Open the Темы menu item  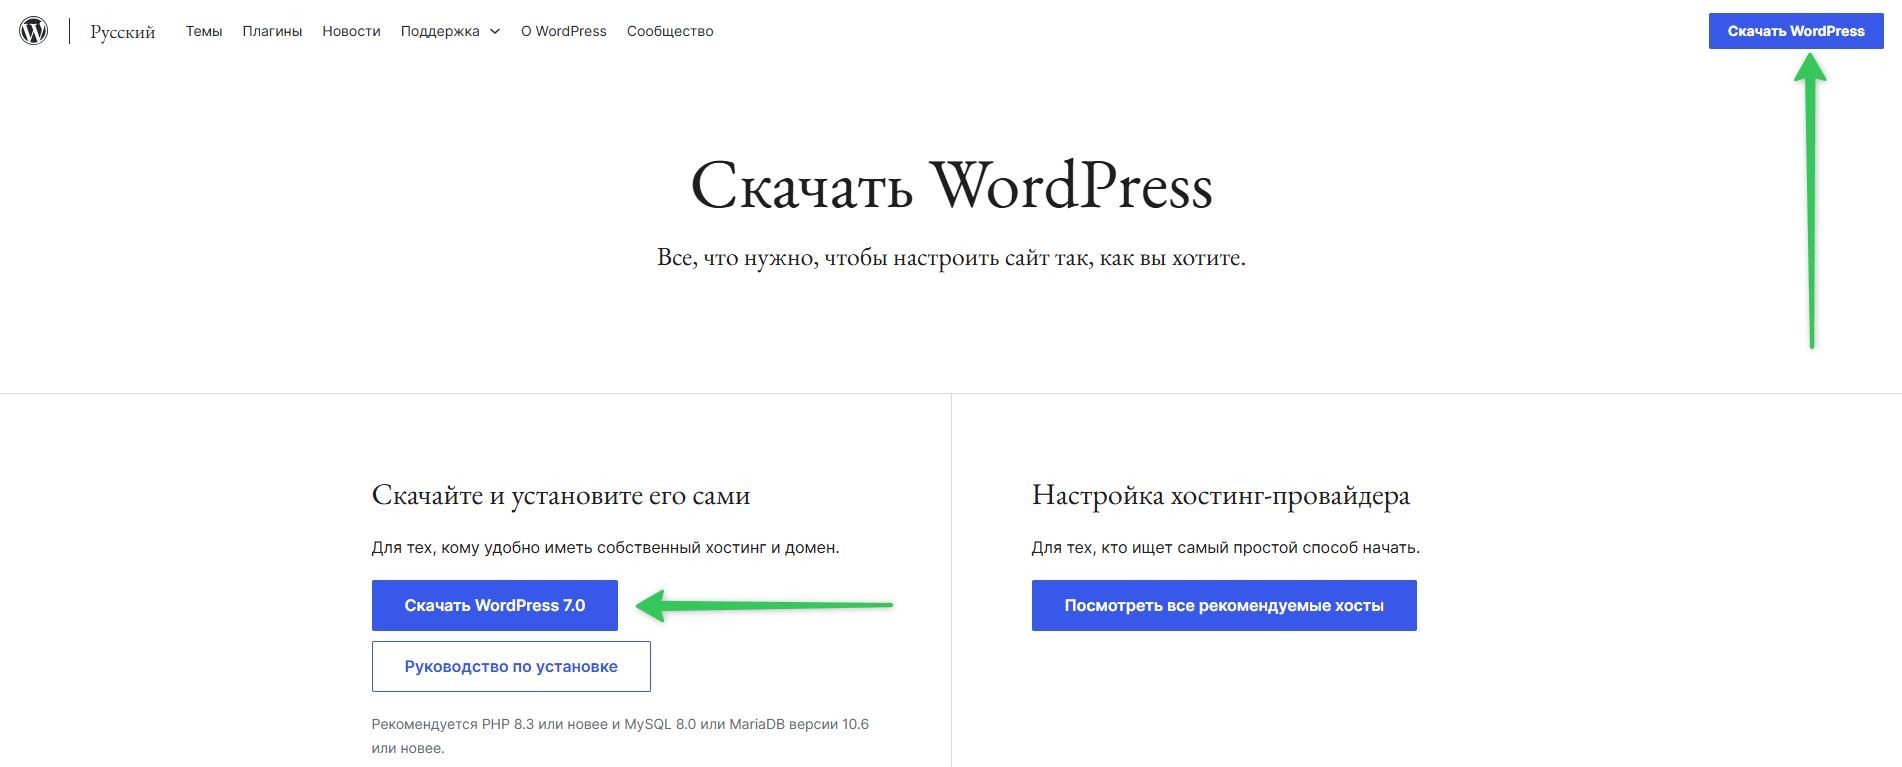pos(204,31)
